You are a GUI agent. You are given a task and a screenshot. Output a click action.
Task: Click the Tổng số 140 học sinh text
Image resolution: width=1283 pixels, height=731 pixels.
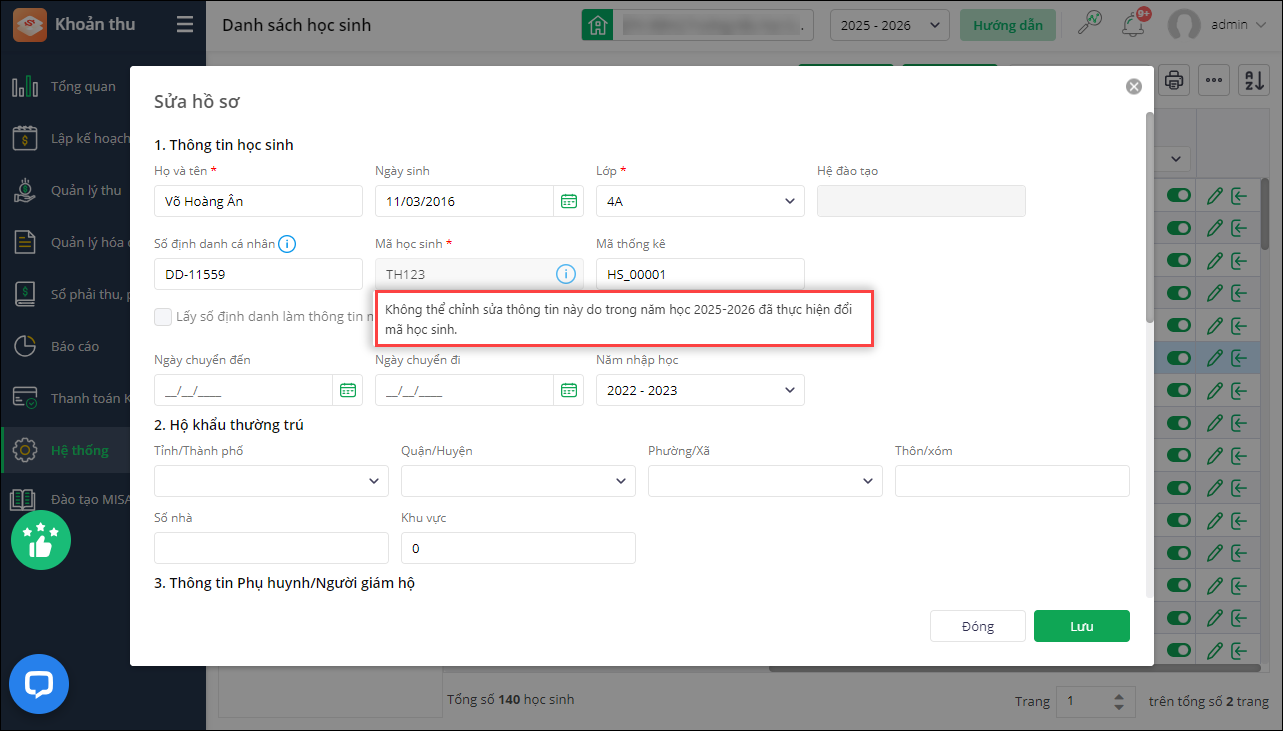[511, 699]
